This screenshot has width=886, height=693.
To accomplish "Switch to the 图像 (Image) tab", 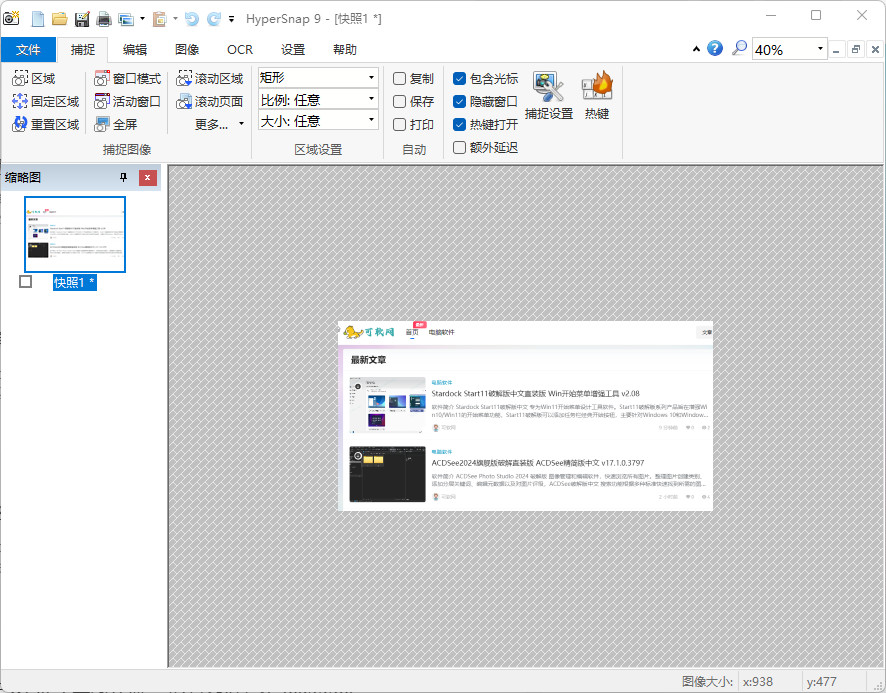I will click(187, 50).
